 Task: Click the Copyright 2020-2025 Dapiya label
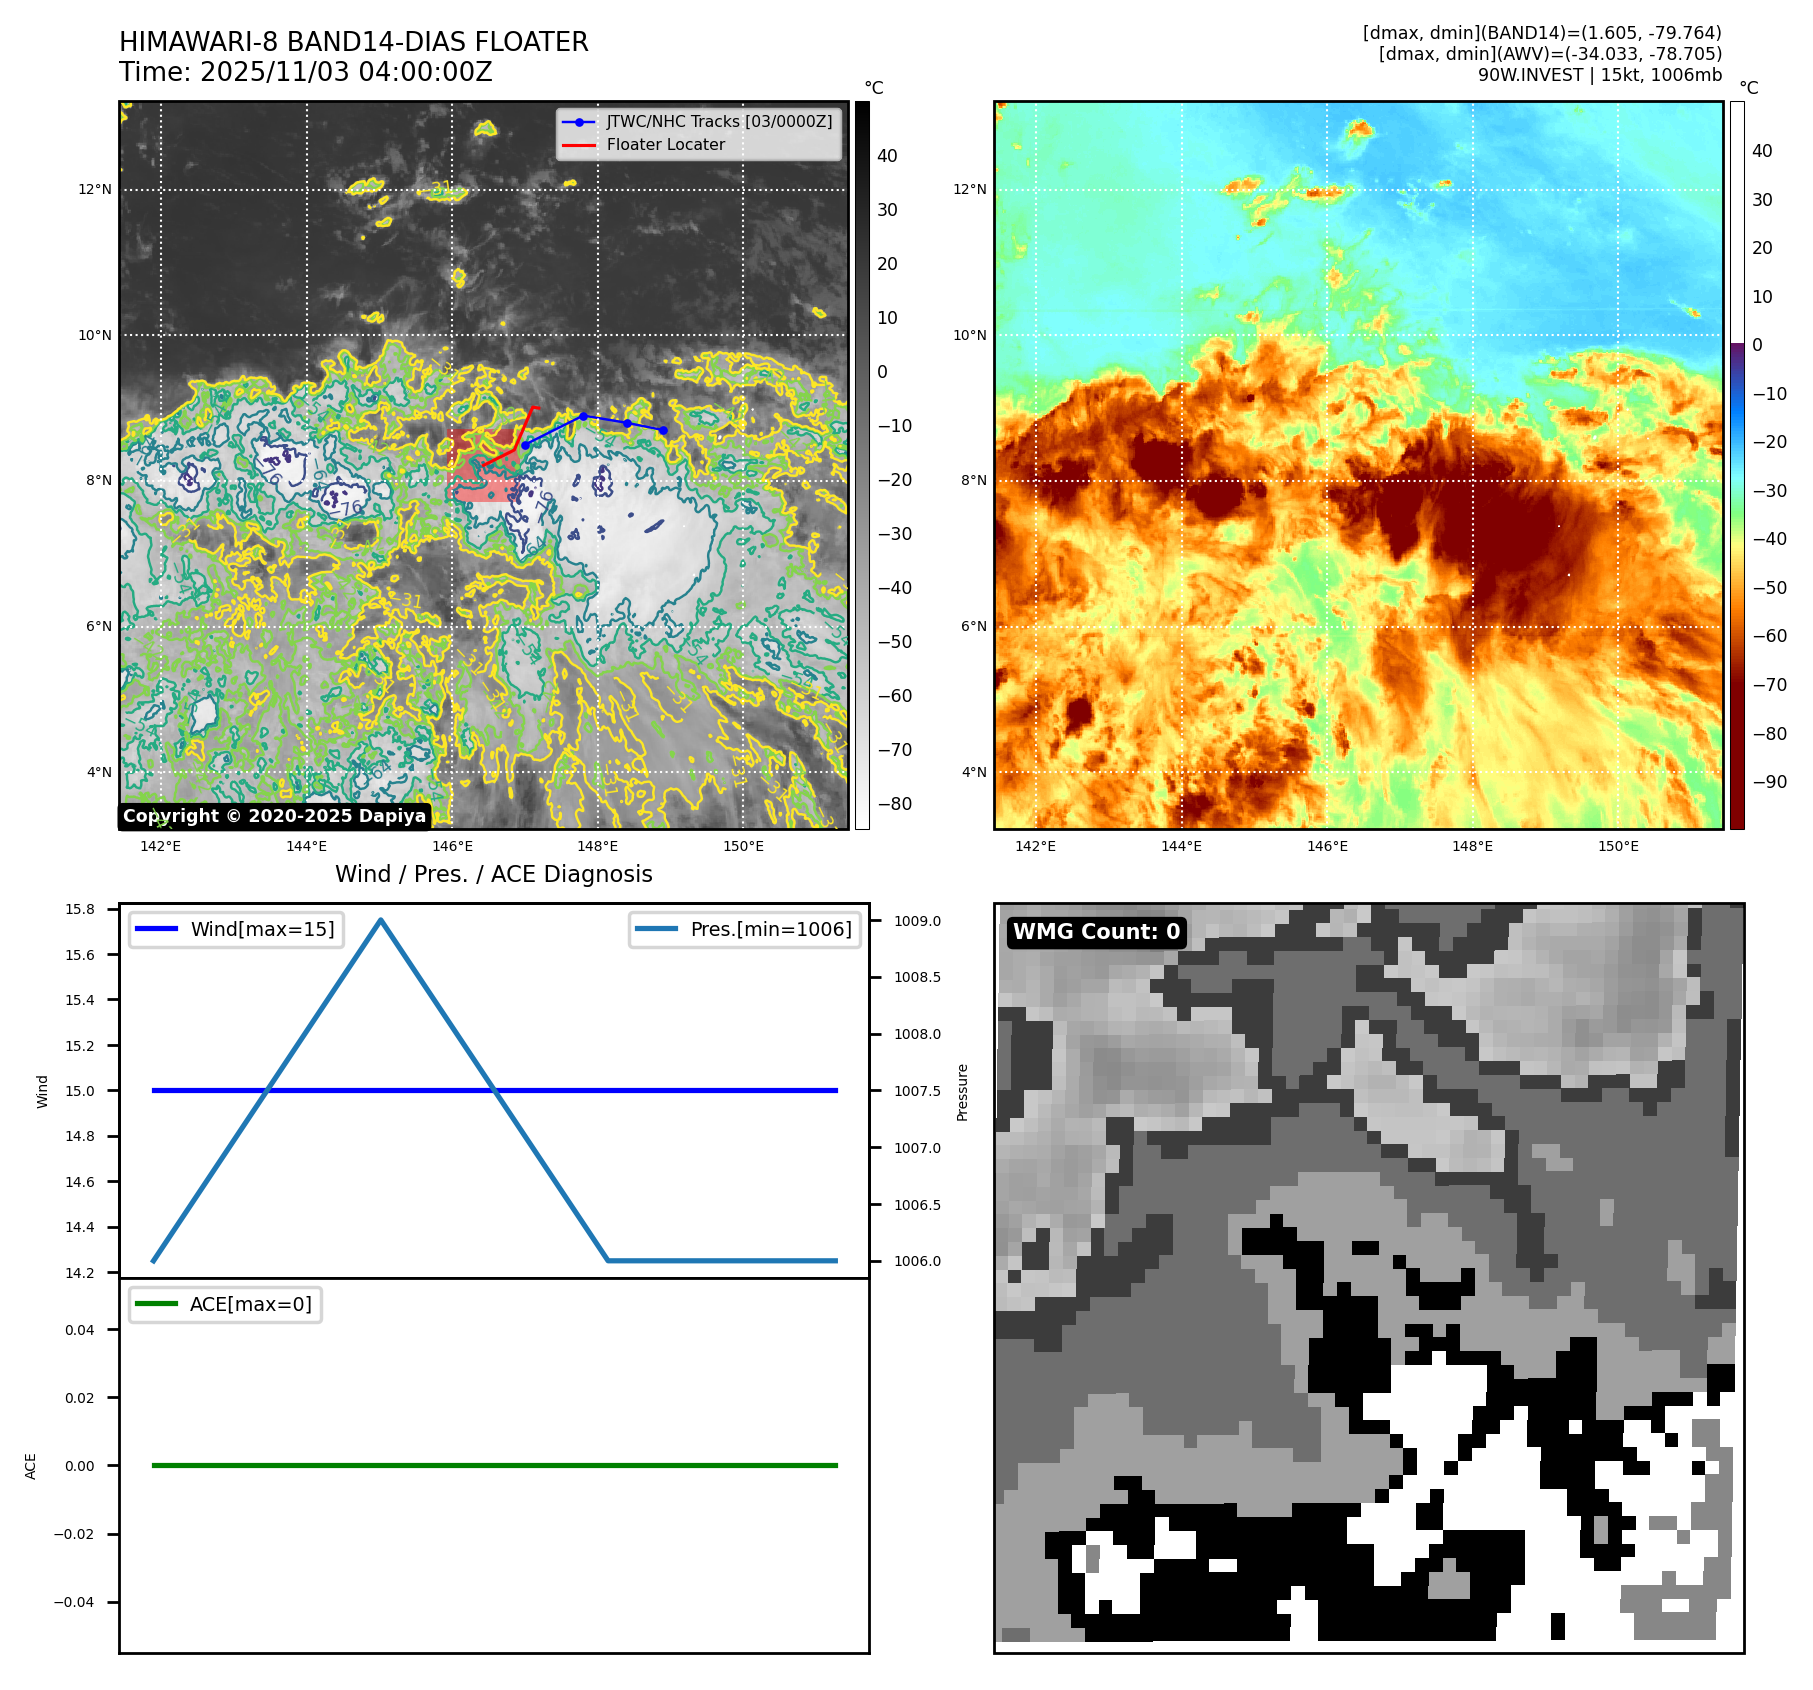274,816
